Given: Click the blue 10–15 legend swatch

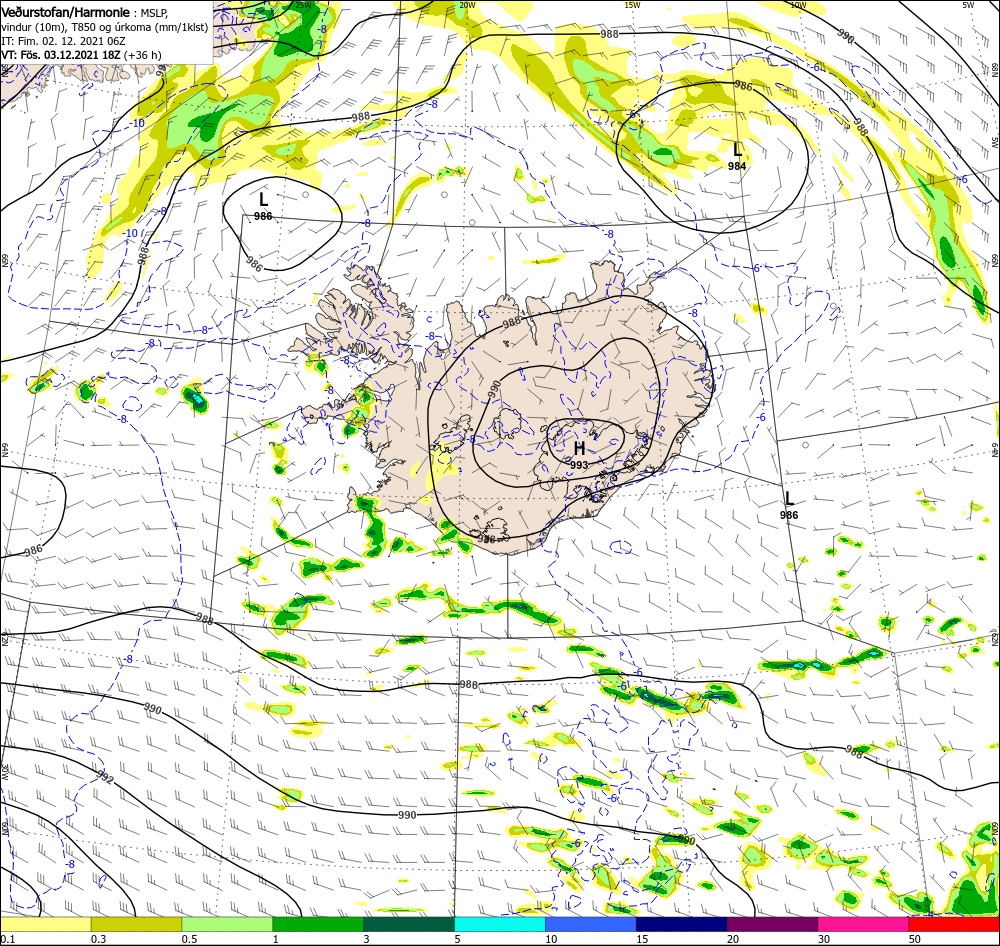Looking at the screenshot, I should [x=591, y=924].
